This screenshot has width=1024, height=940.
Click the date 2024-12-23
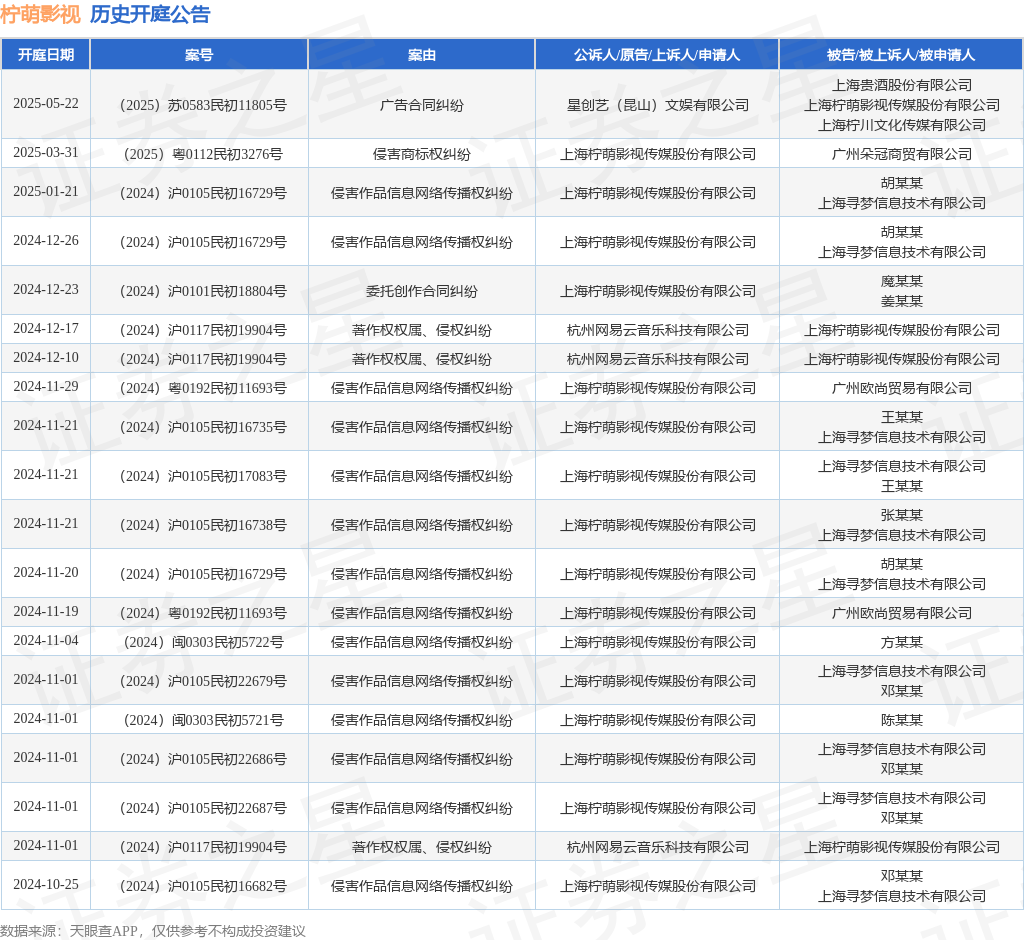coord(46,290)
